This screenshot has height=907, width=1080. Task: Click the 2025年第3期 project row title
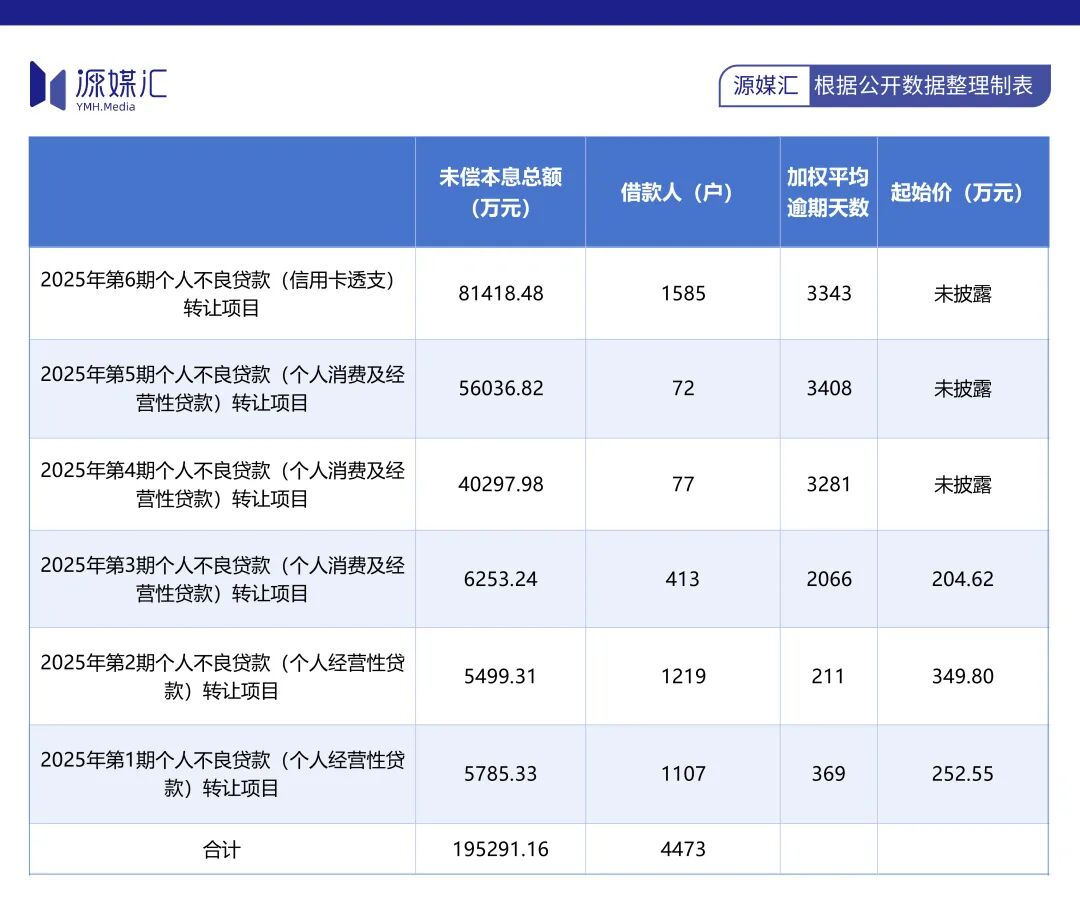click(222, 579)
